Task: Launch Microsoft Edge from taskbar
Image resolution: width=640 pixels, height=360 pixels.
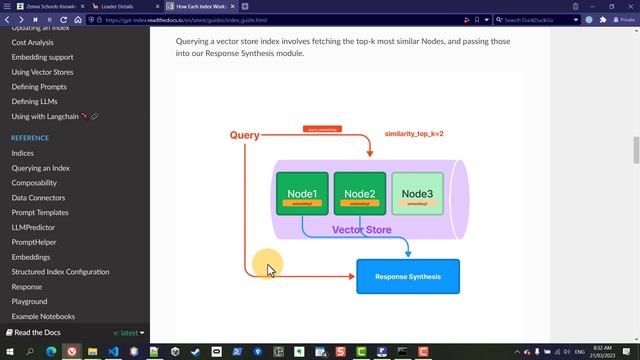Action: [51, 351]
